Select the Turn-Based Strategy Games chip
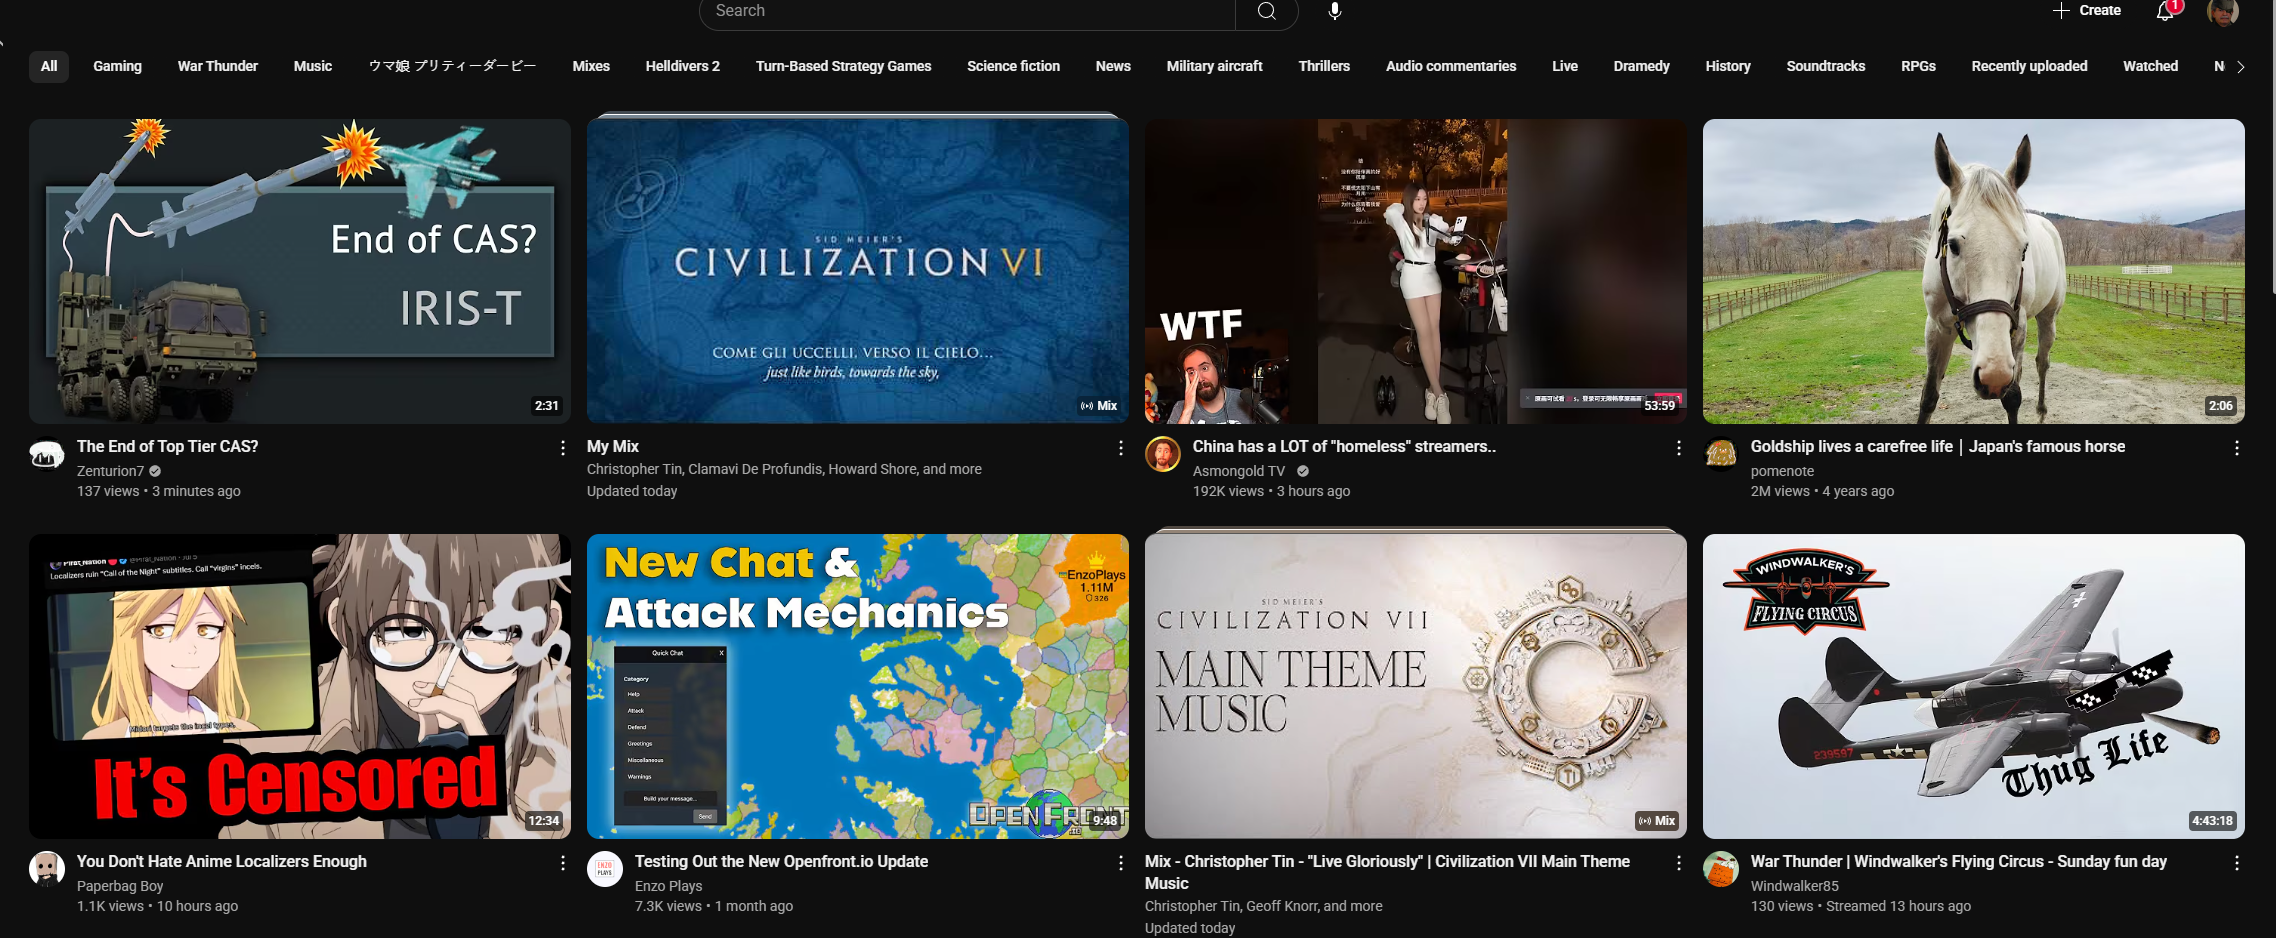 coord(843,66)
